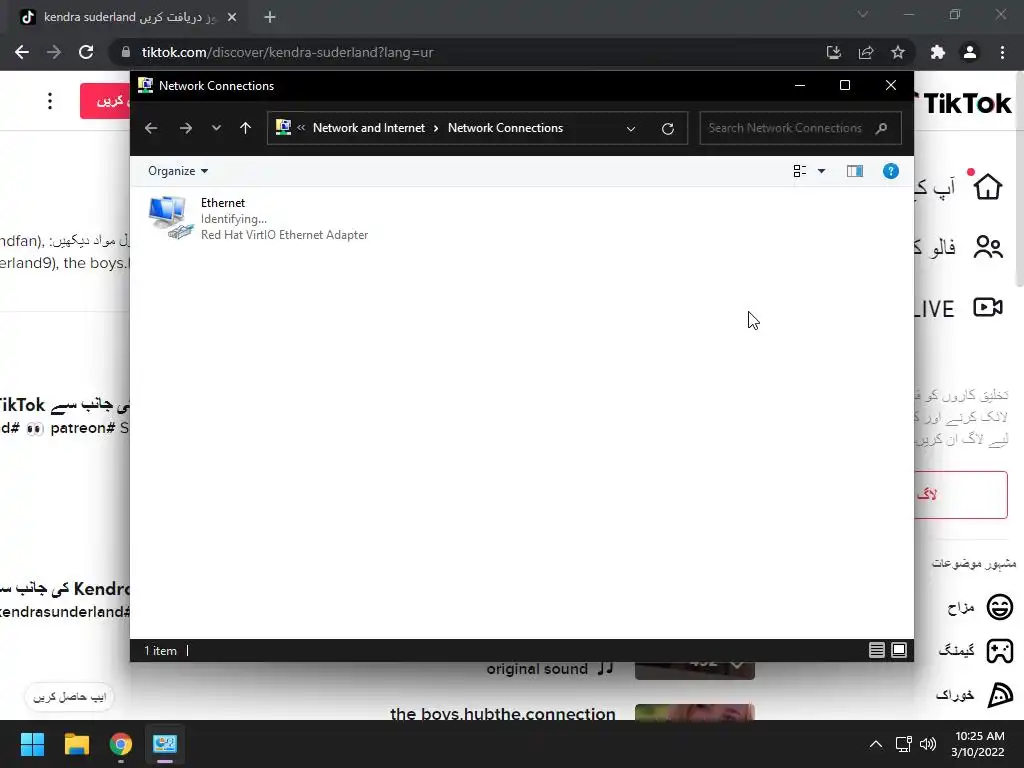1024x768 pixels.
Task: Bookmark this tab with star icon
Action: tap(898, 52)
